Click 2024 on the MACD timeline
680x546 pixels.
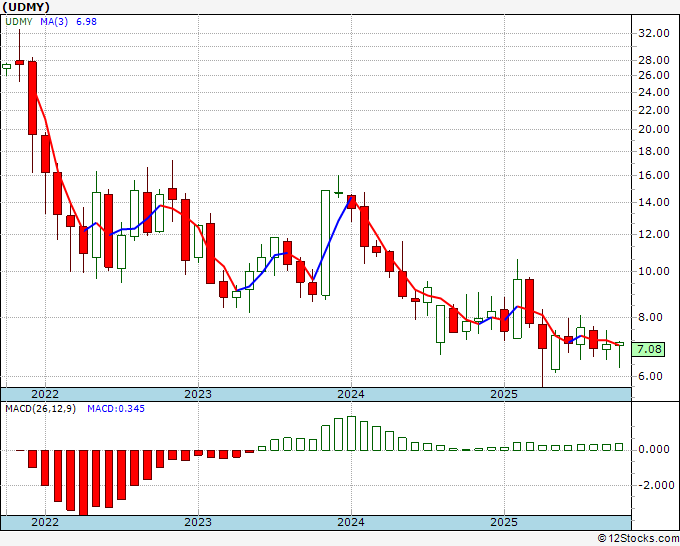(x=351, y=522)
